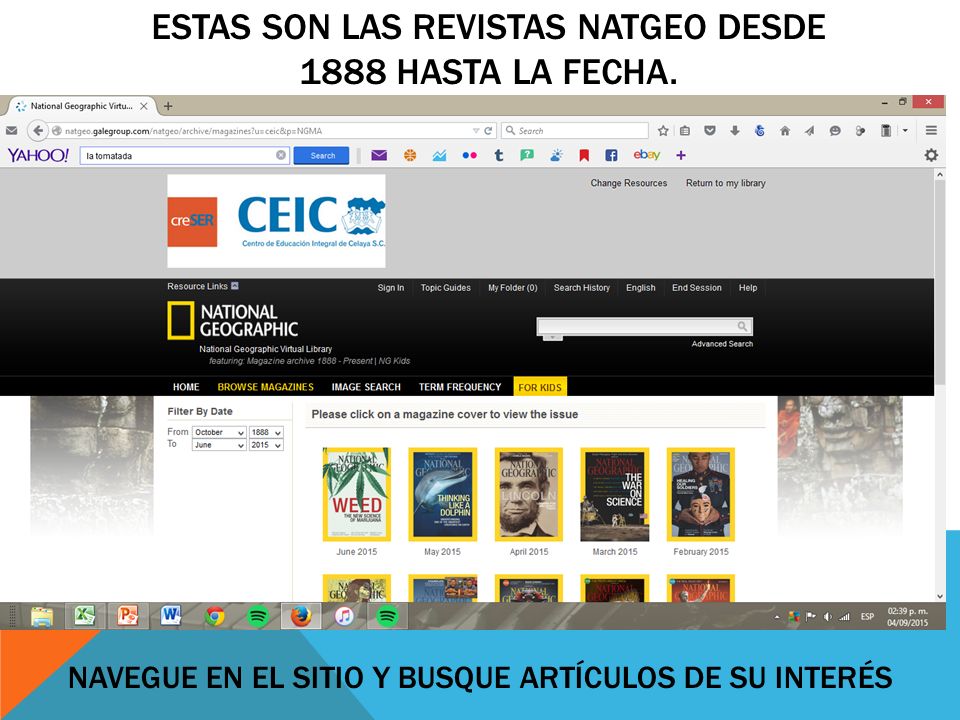The height and width of the screenshot is (720, 960).
Task: Click the send paper-plane toolbar icon
Action: [809, 130]
